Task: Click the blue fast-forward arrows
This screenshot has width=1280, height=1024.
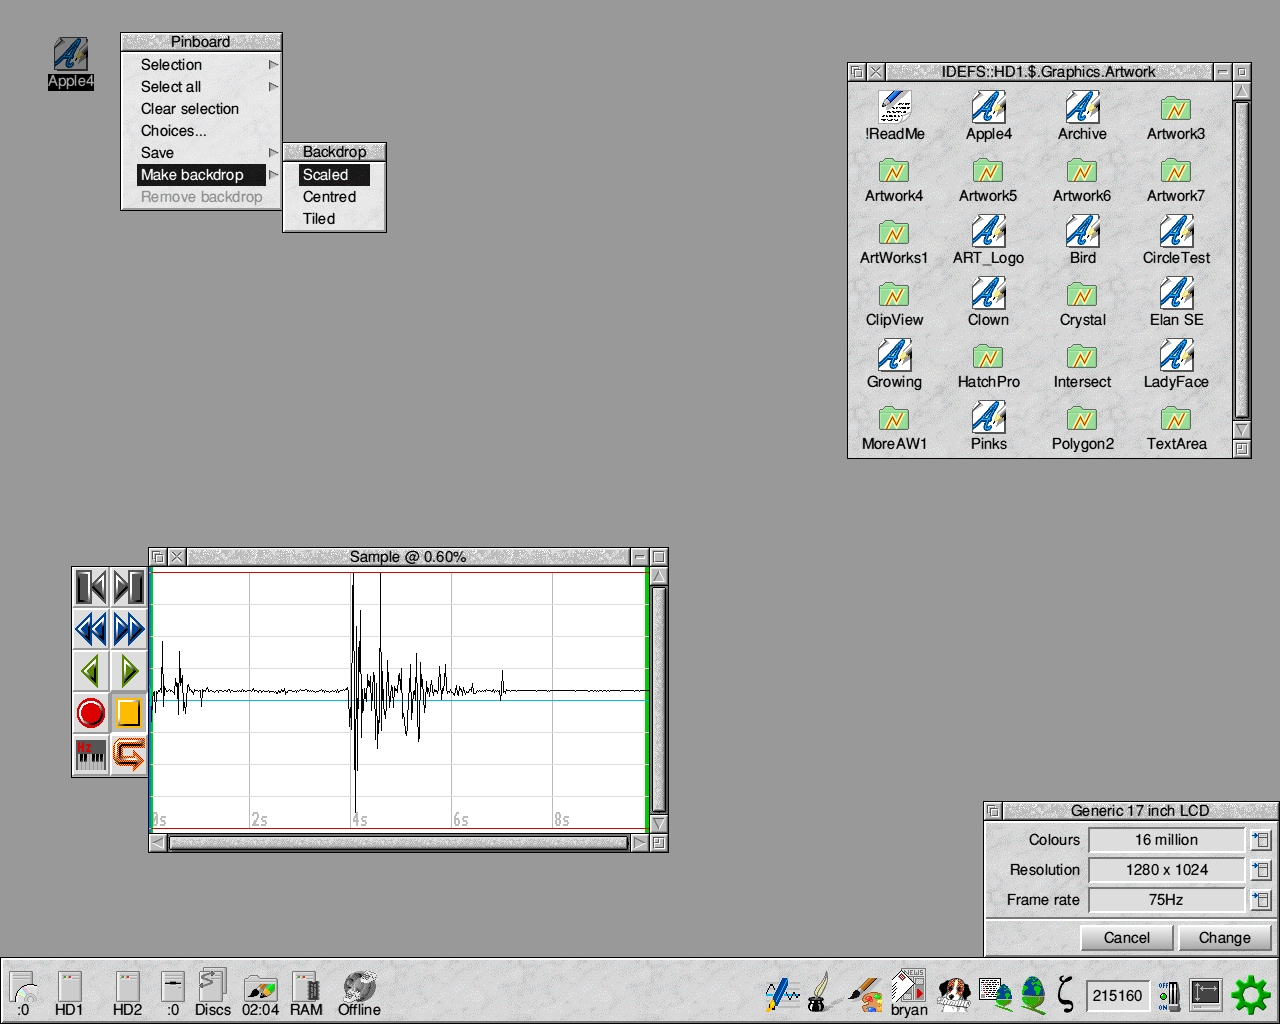Action: [129, 629]
